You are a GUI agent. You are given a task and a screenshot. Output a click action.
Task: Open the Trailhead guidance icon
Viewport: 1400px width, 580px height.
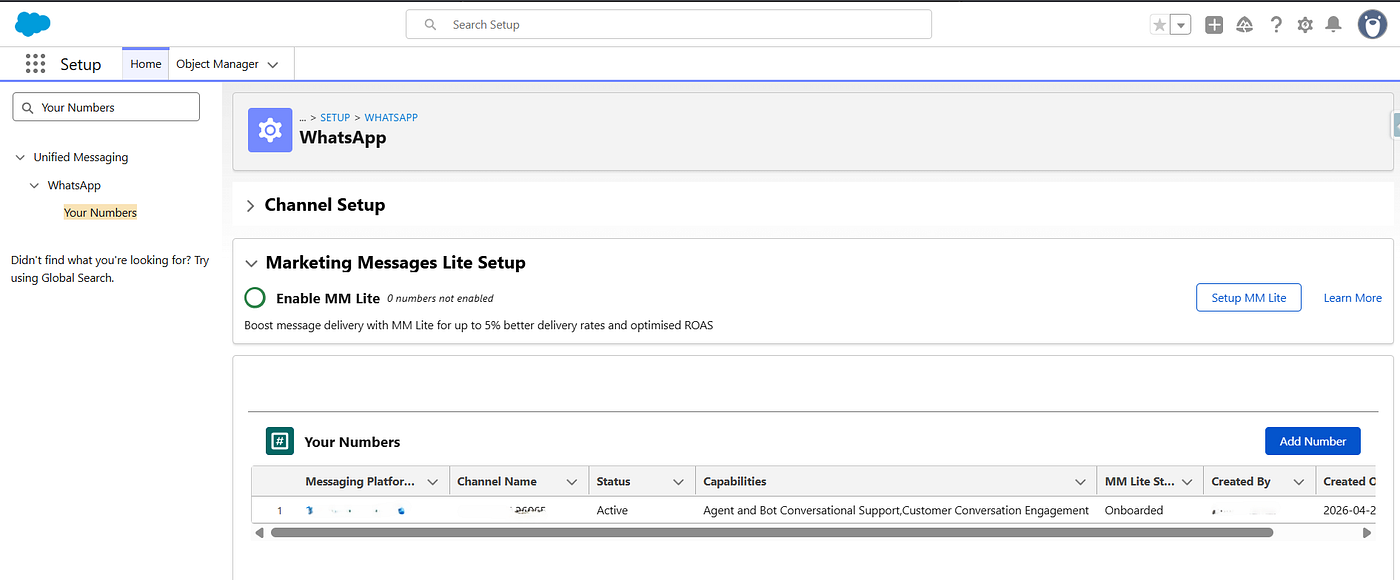[x=1245, y=25]
